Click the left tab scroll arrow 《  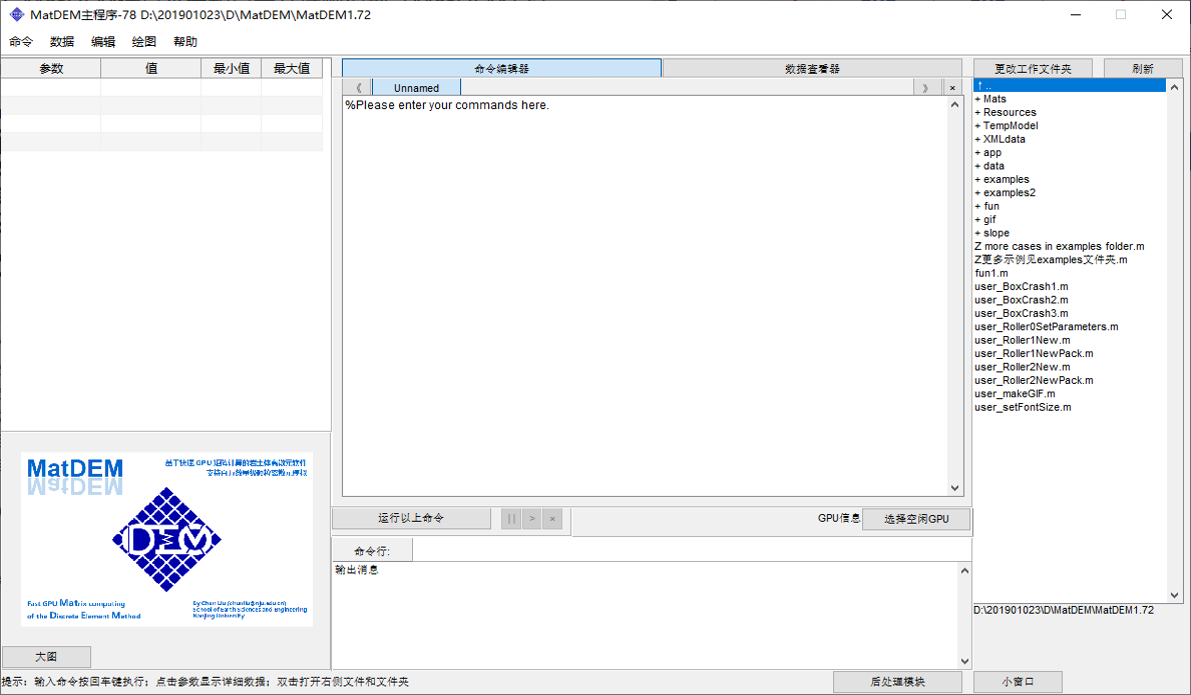(358, 87)
